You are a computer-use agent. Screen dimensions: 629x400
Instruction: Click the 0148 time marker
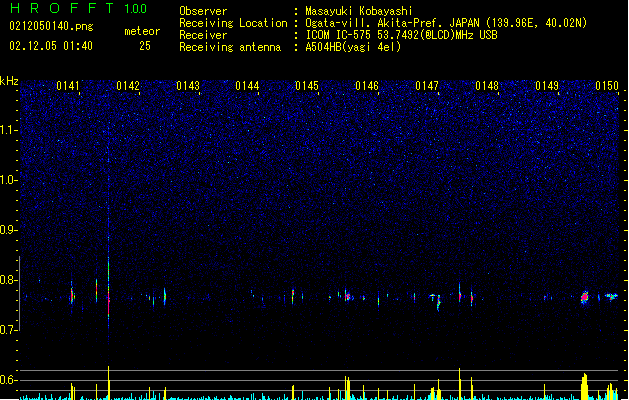pyautogui.click(x=487, y=86)
